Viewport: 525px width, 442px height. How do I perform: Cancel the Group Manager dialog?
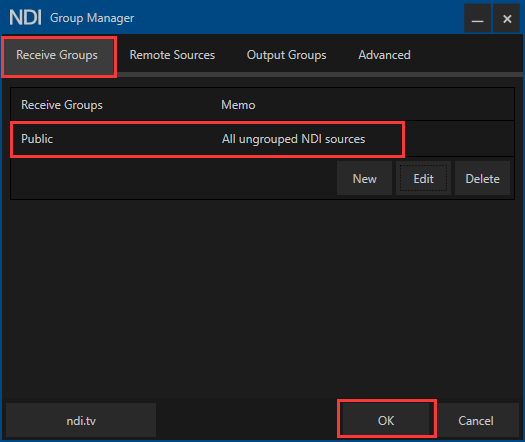click(x=476, y=420)
